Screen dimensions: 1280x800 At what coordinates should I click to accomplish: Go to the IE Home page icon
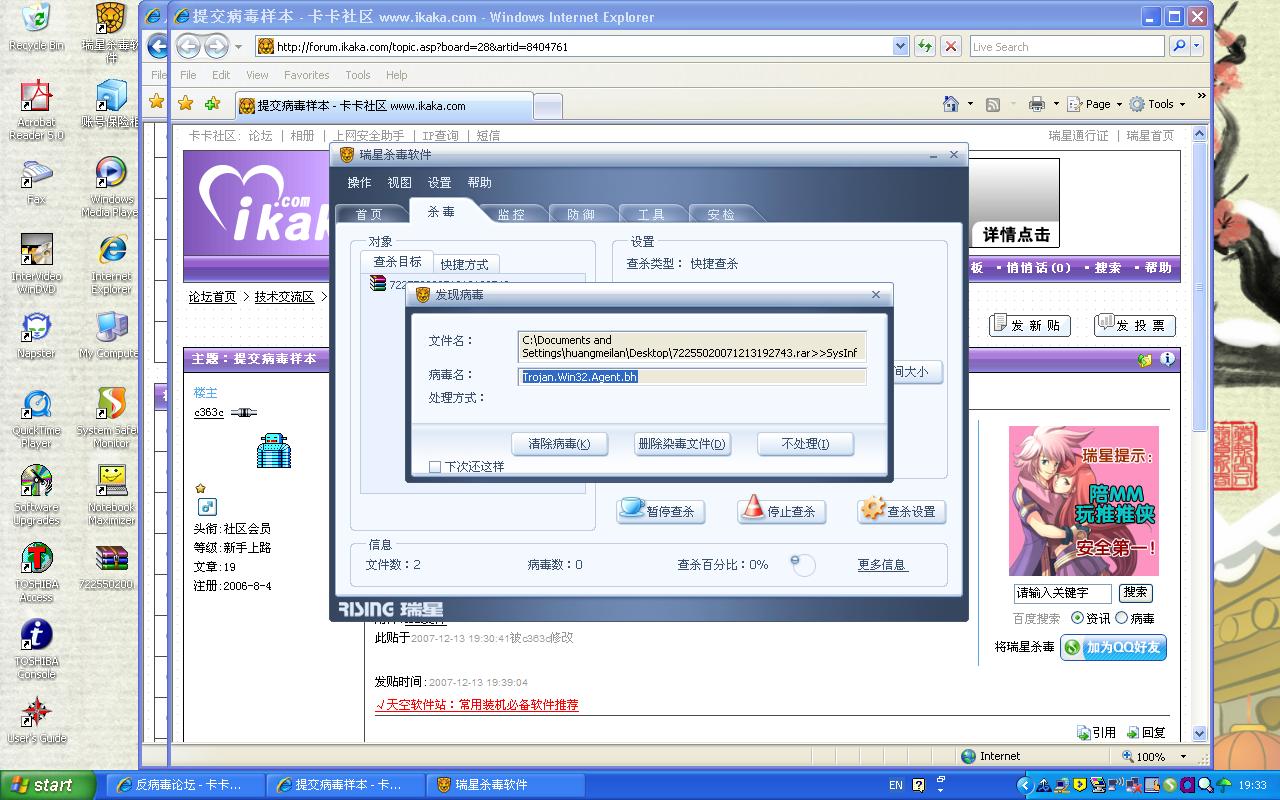[951, 104]
